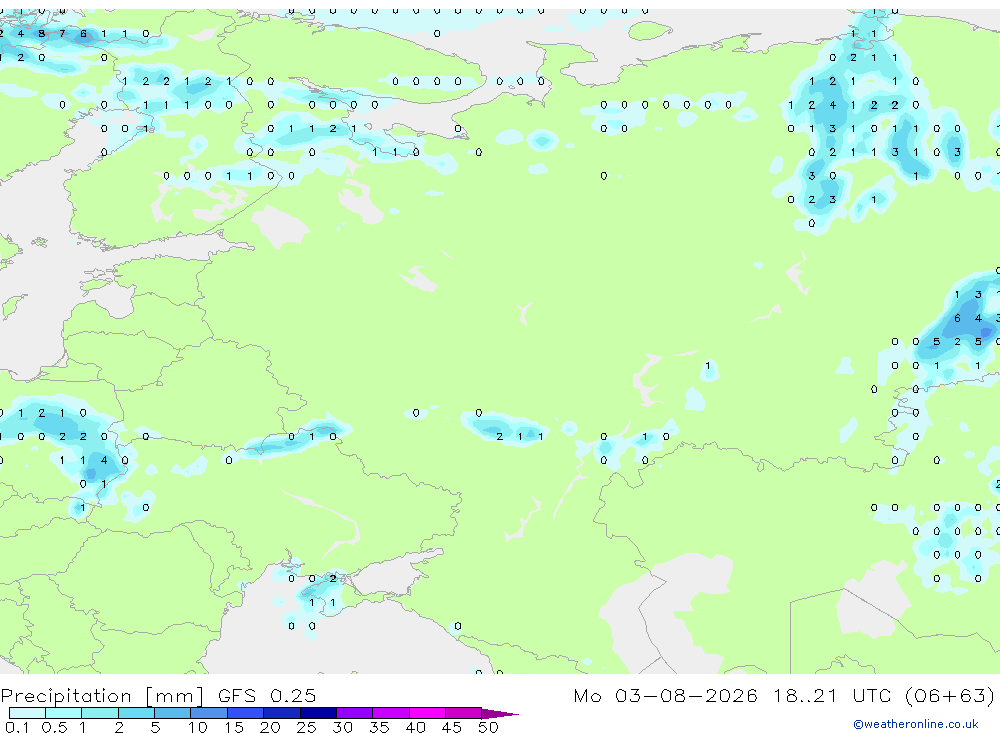Viewport: 1000px width, 733px height.
Task: Click the '7' precipitation value on map
Action: (x=62, y=34)
